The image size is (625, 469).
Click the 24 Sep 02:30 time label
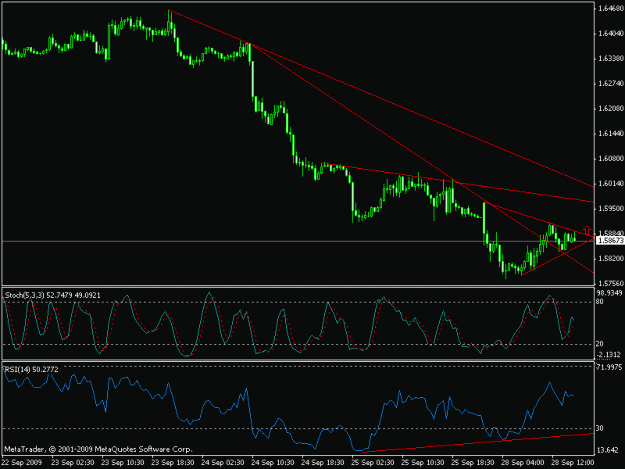coord(223,463)
